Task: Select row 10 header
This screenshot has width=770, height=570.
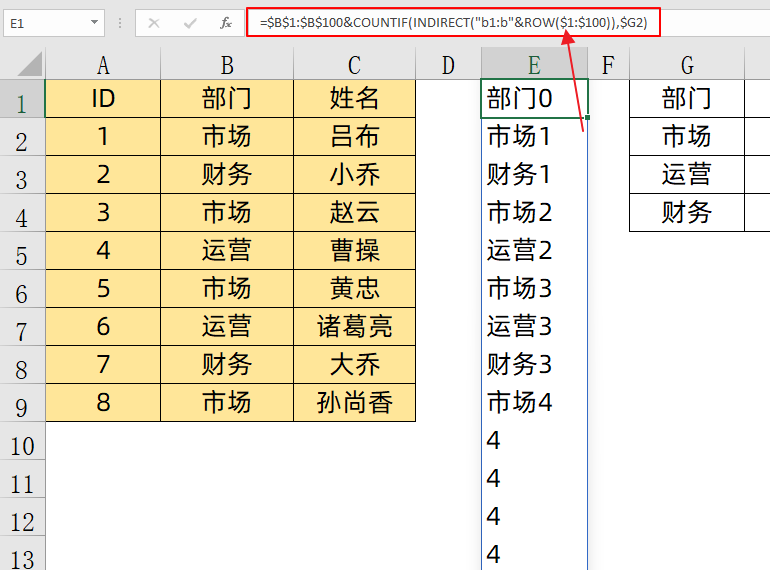Action: [22, 441]
